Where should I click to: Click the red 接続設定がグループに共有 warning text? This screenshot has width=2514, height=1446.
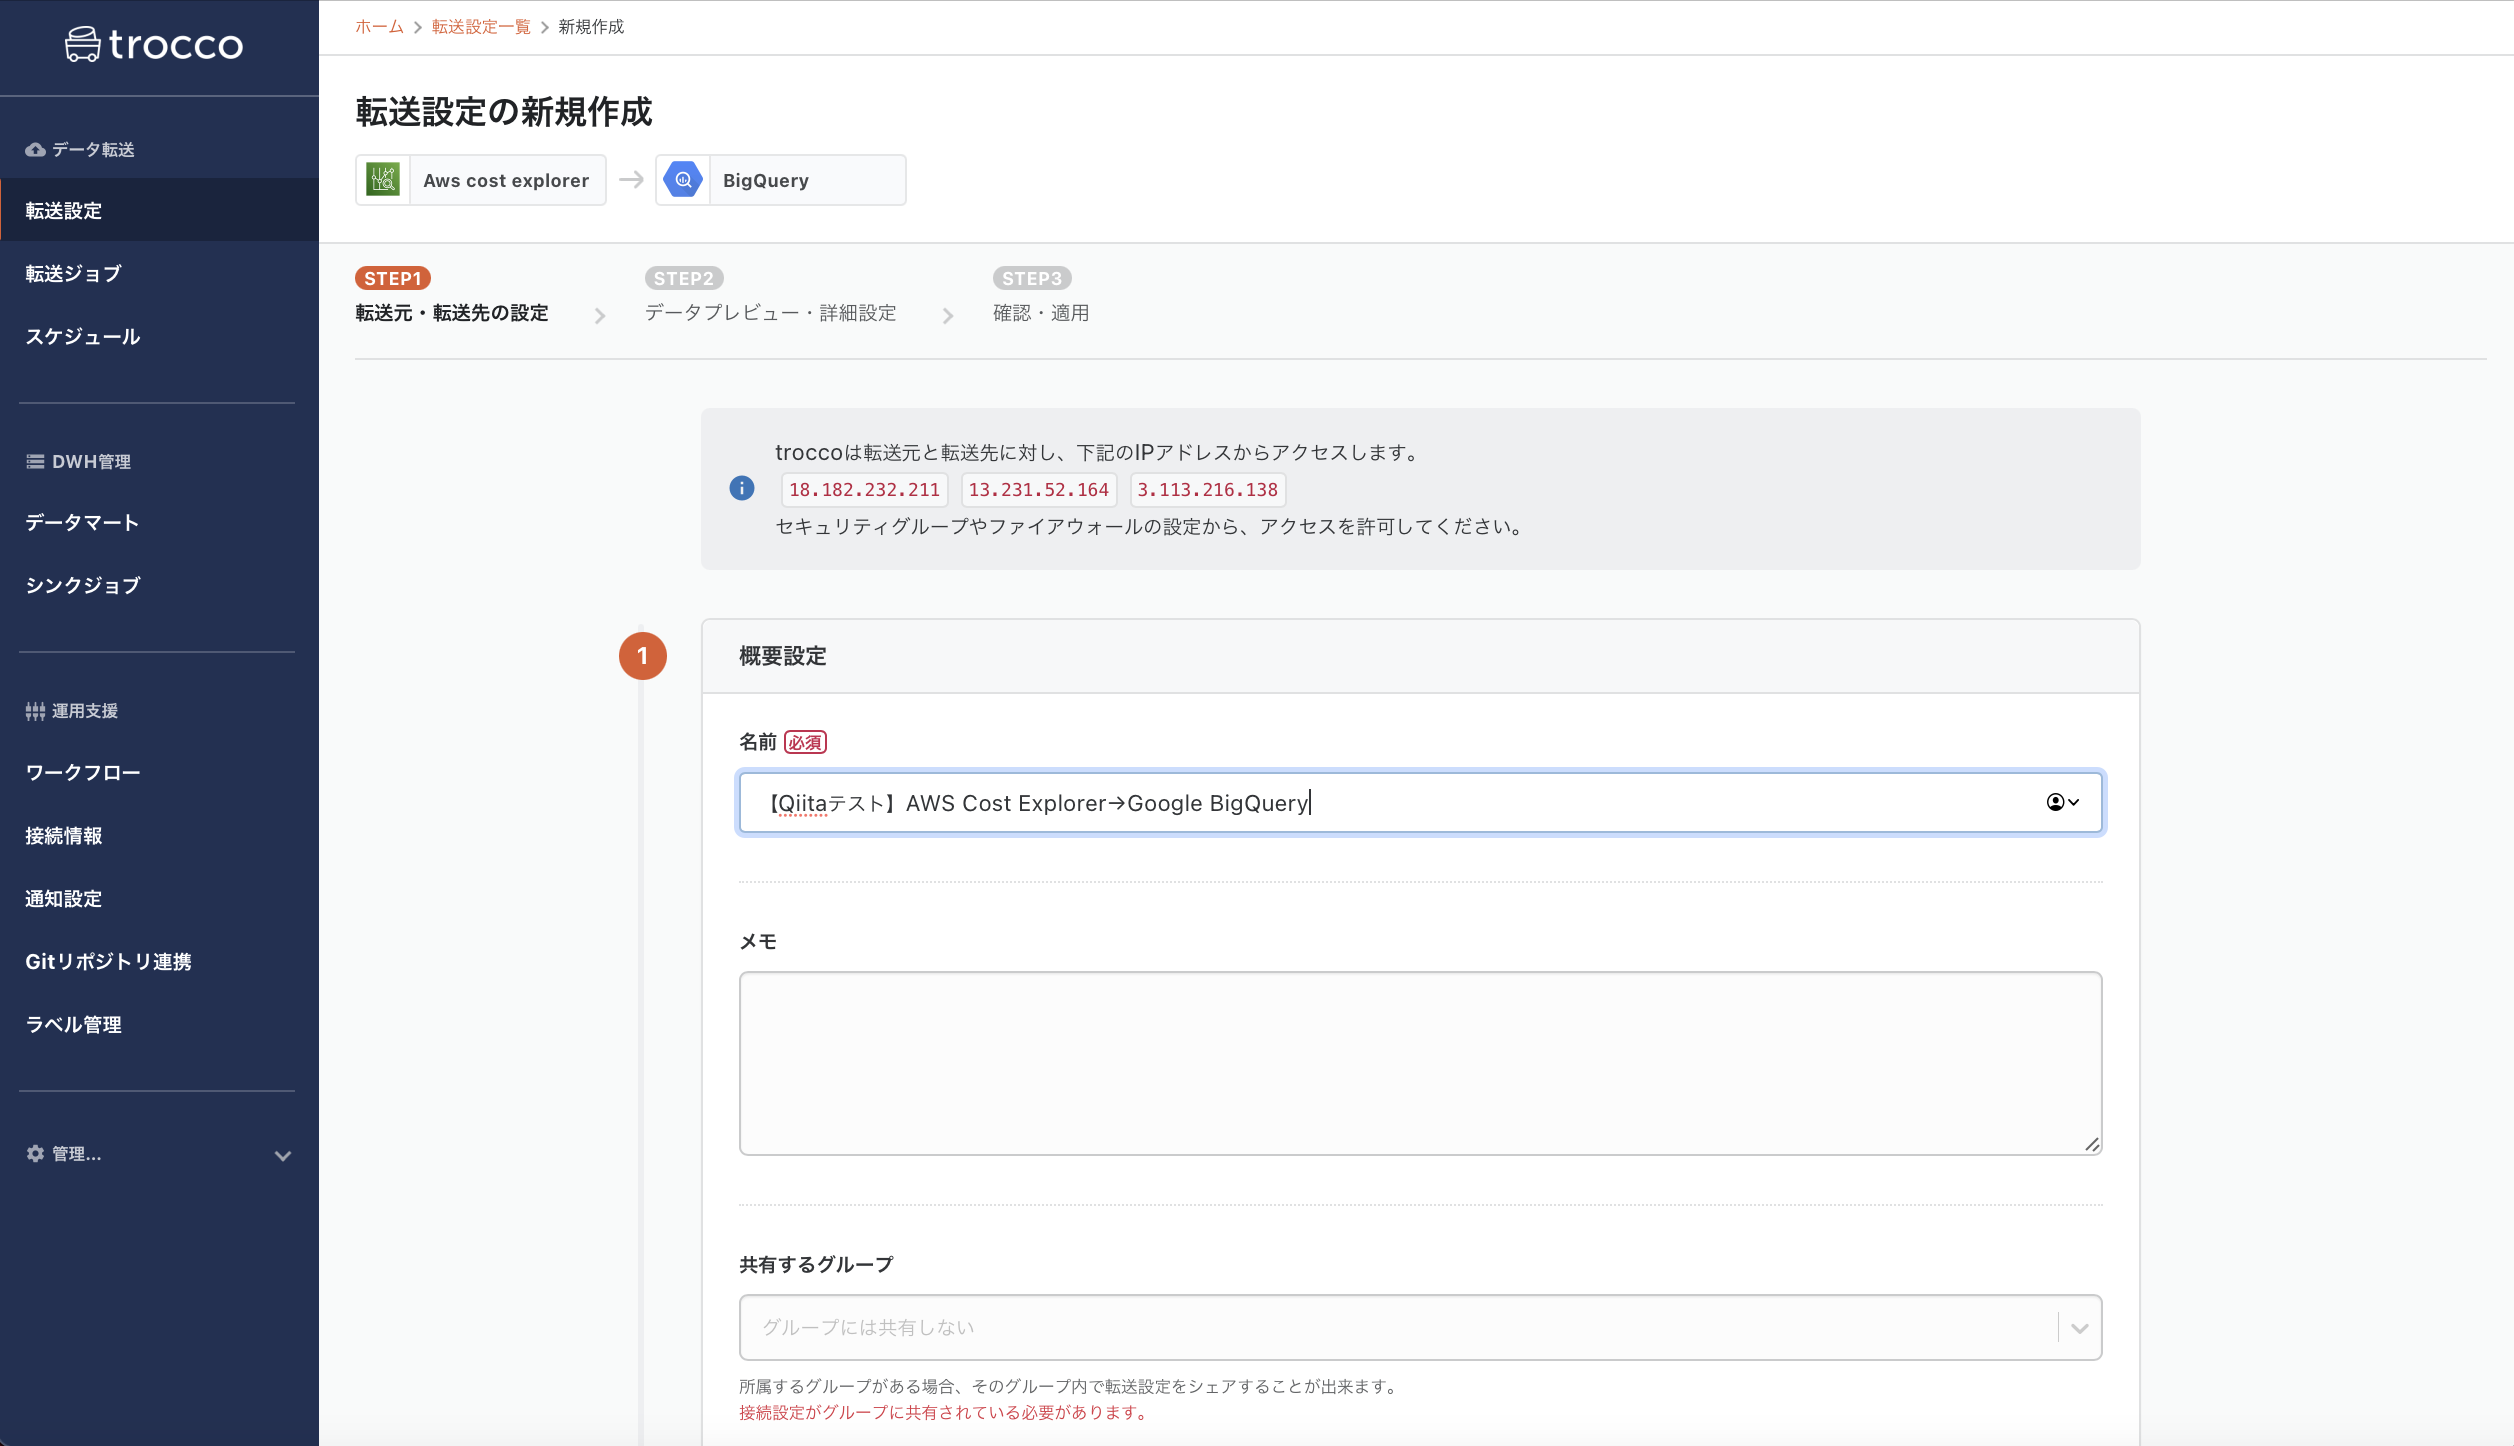tap(944, 1413)
